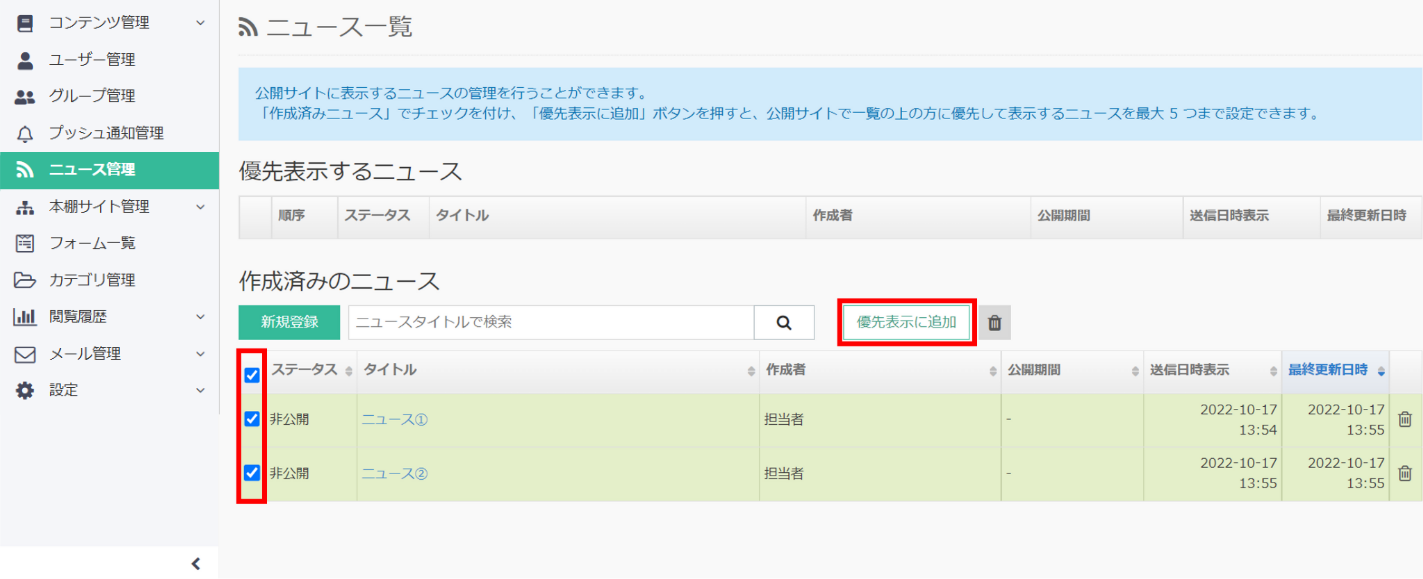1423x579 pixels.
Task: Click the プッシュ通知管理 bell icon
Action: click(x=26, y=133)
